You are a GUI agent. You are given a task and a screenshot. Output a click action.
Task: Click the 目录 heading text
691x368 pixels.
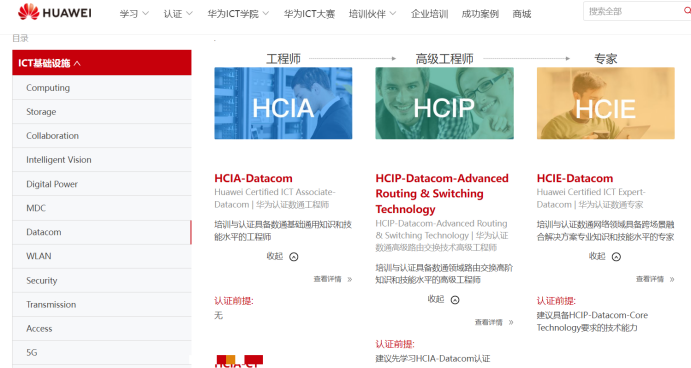point(20,38)
